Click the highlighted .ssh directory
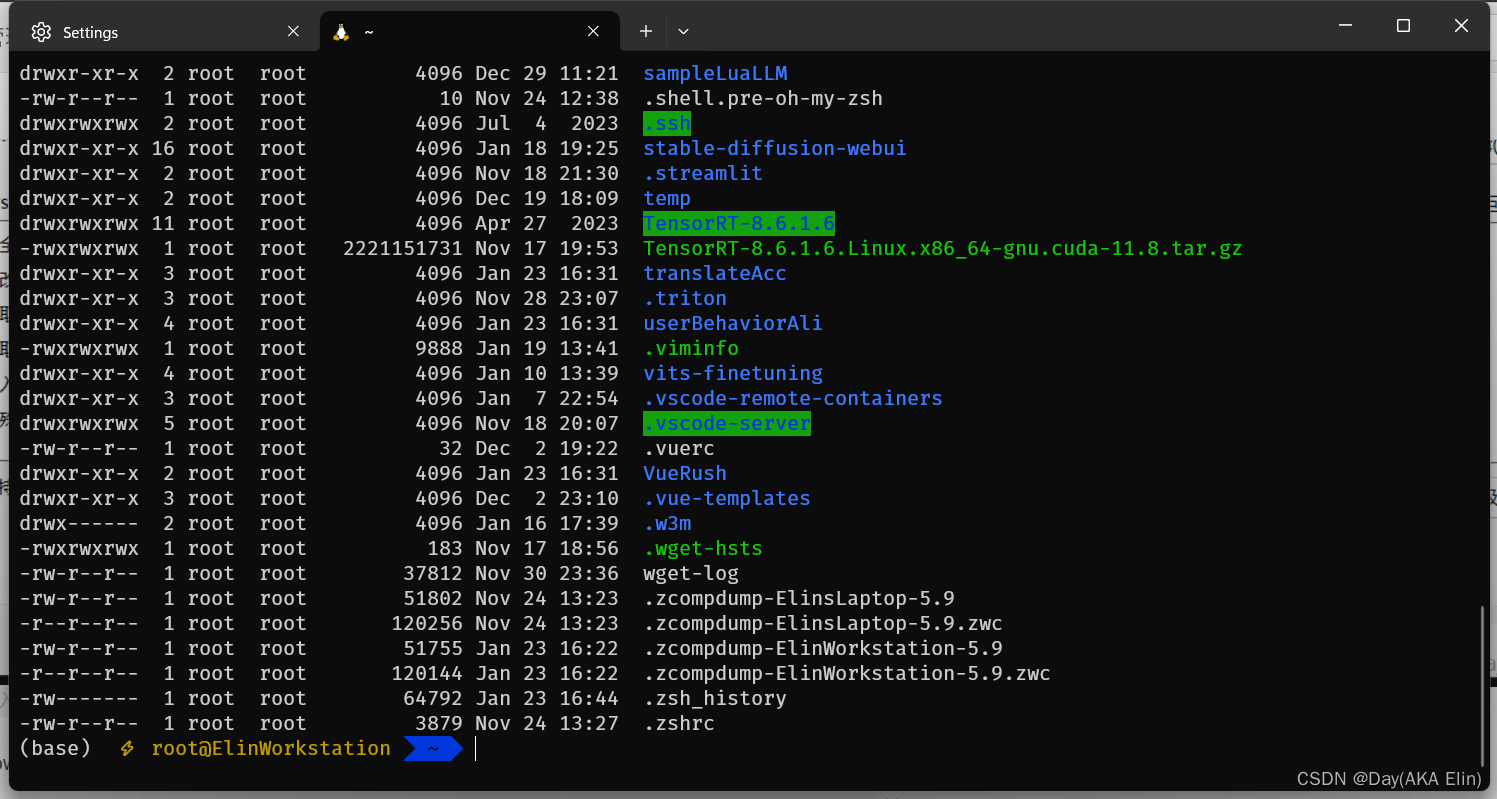 [x=667, y=124]
